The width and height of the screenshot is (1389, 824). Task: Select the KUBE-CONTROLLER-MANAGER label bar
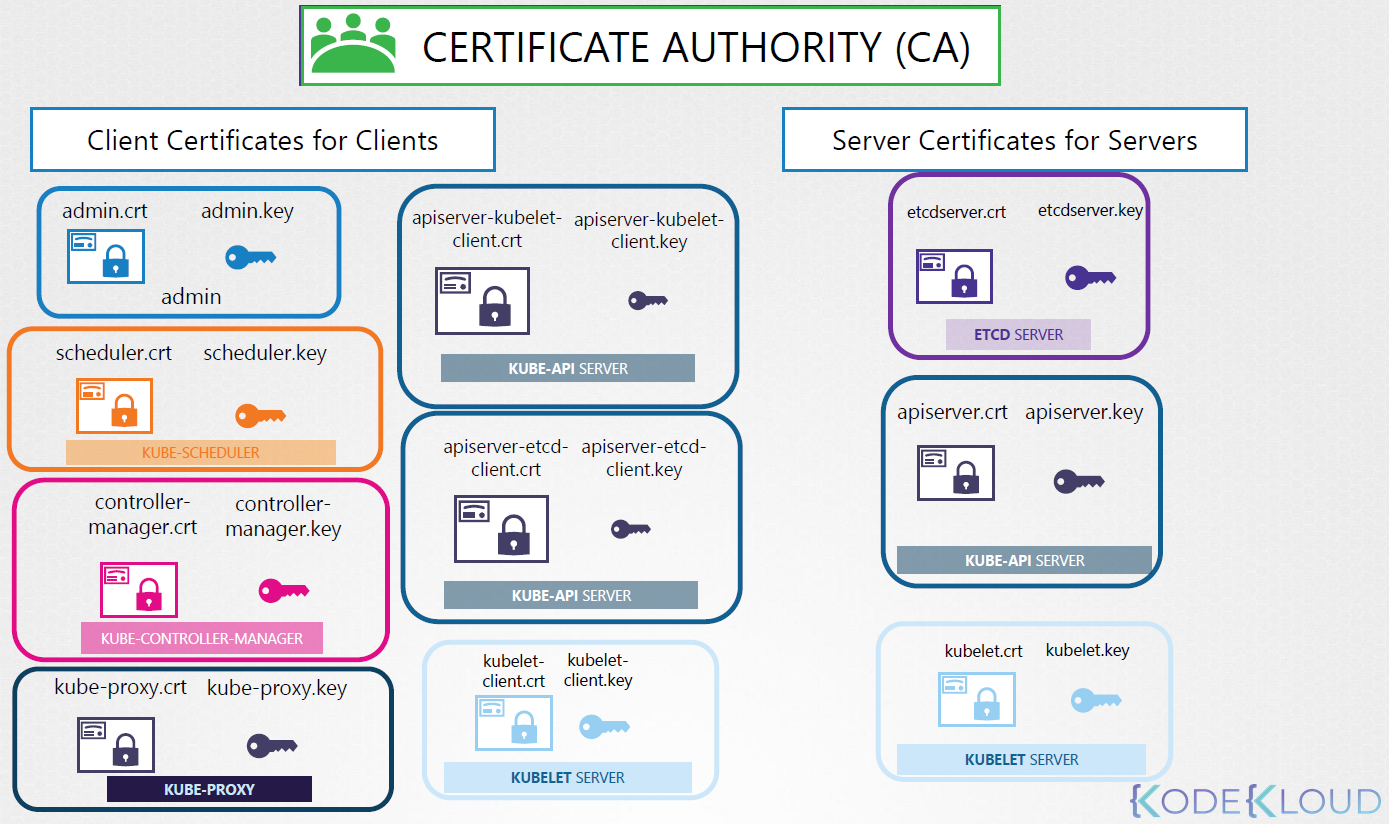(x=202, y=638)
